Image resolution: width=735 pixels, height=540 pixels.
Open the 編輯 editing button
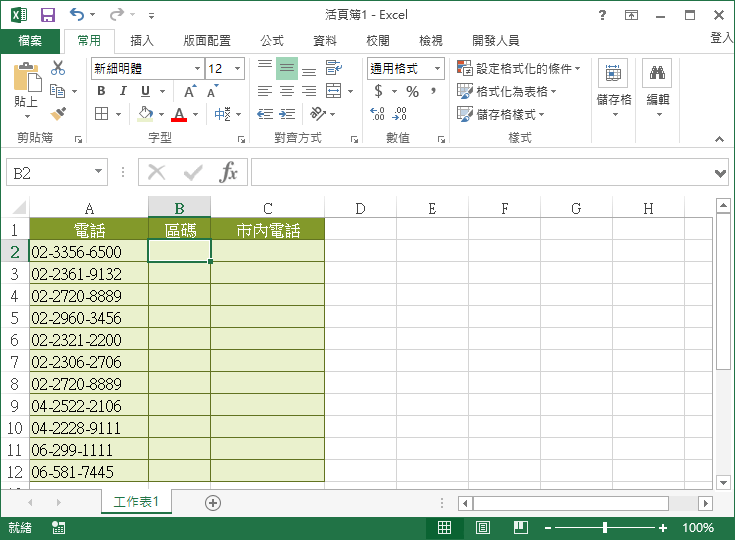pyautogui.click(x=658, y=88)
